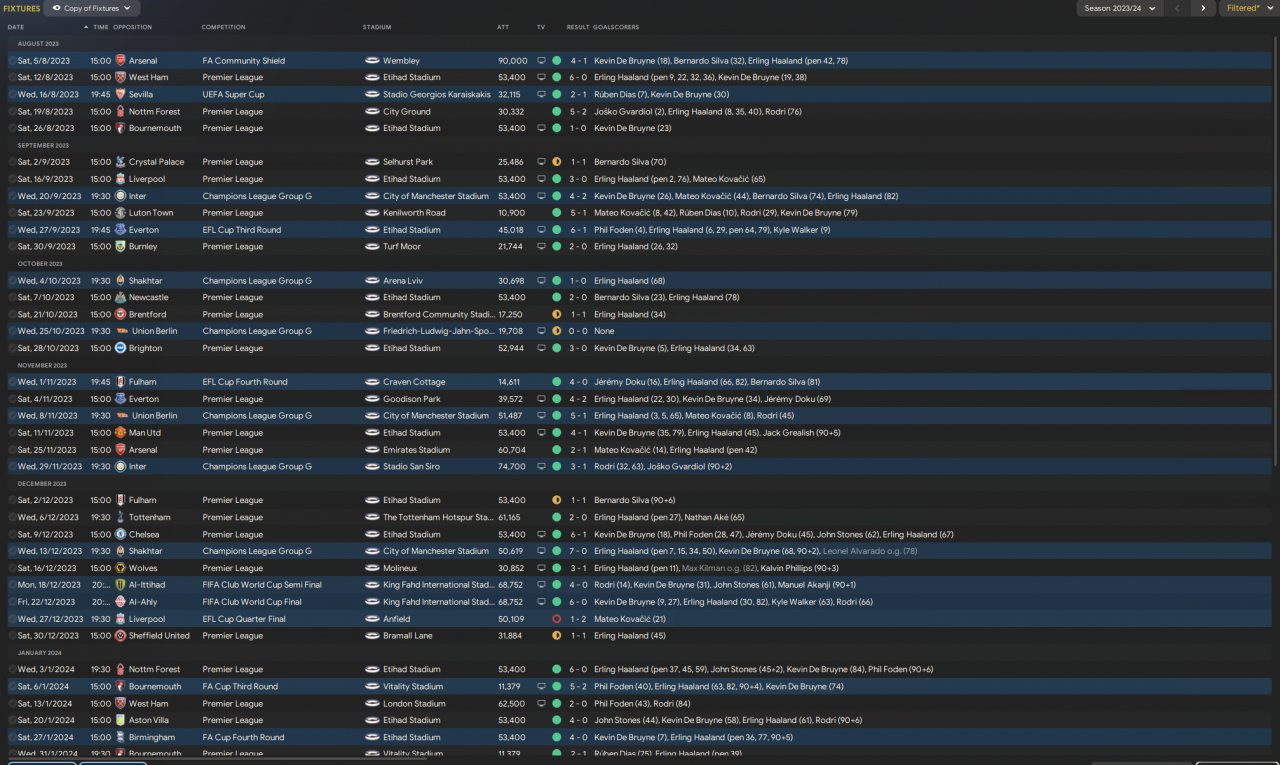The width and height of the screenshot is (1280, 765).
Task: Sort by the OPPOSITION column header
Action: 133,27
